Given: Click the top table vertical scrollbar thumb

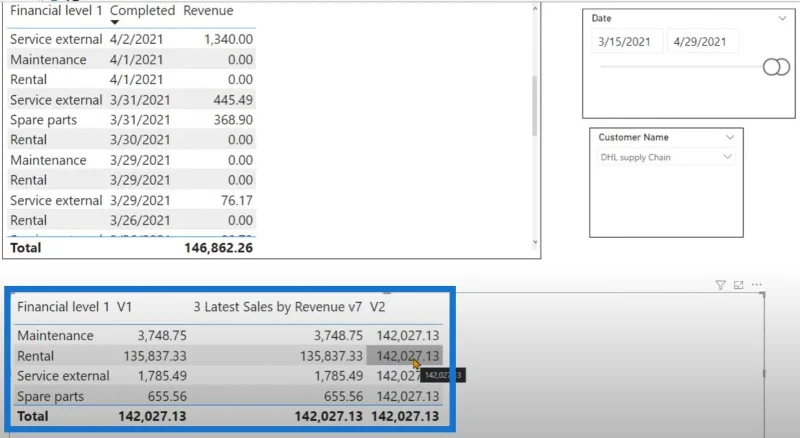Looking at the screenshot, I should click(535, 106).
